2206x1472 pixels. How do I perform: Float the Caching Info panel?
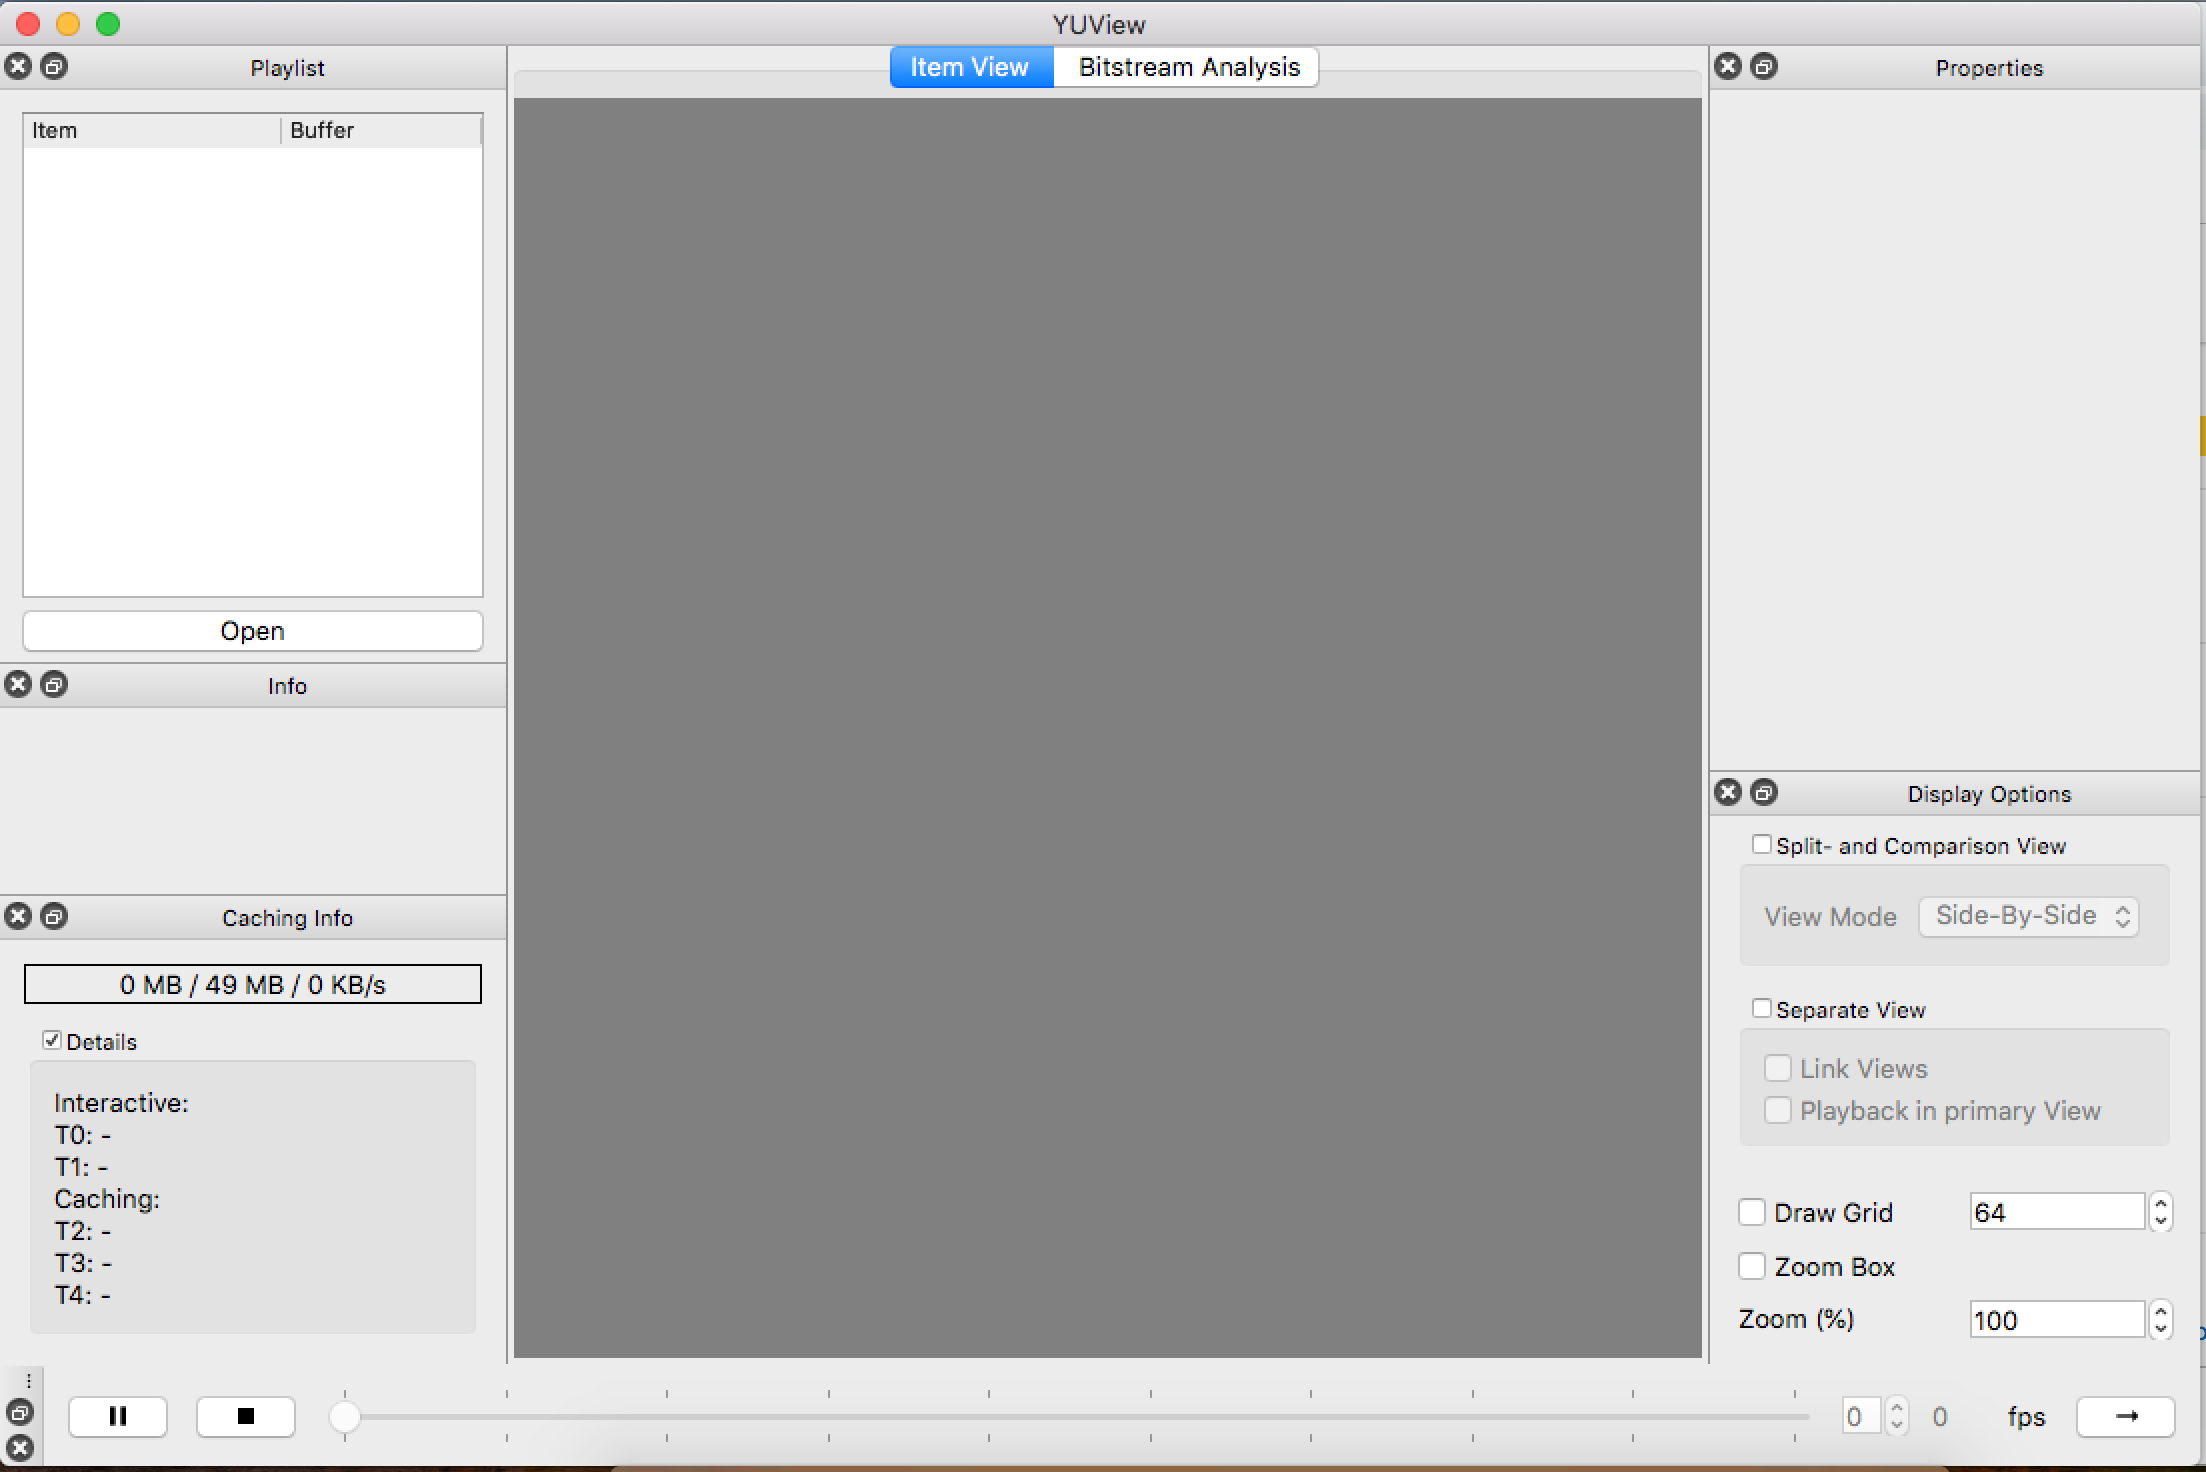55,915
